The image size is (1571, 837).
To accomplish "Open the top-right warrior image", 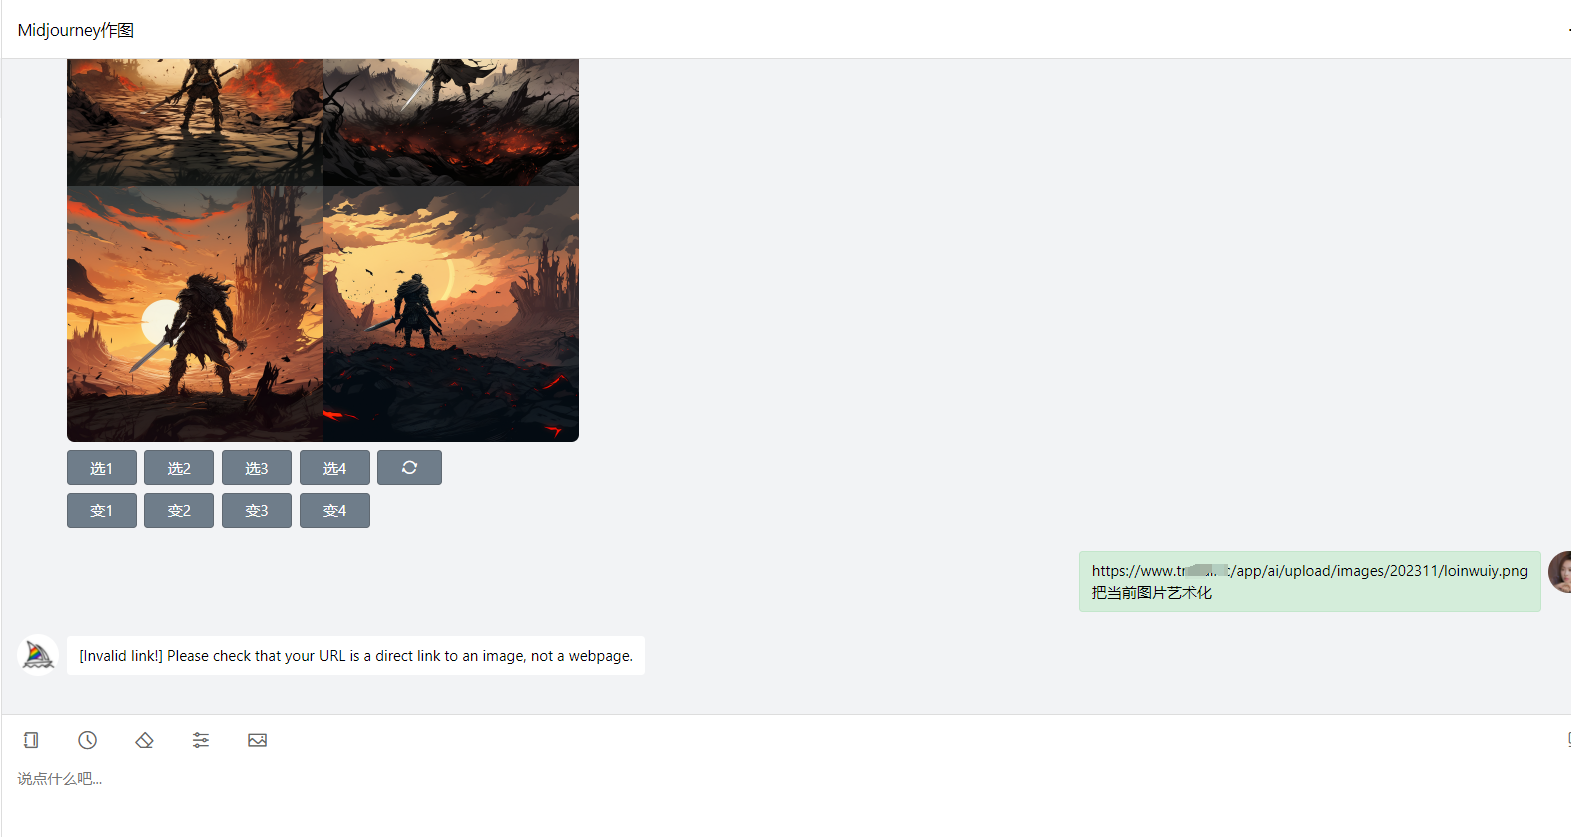I will (451, 122).
